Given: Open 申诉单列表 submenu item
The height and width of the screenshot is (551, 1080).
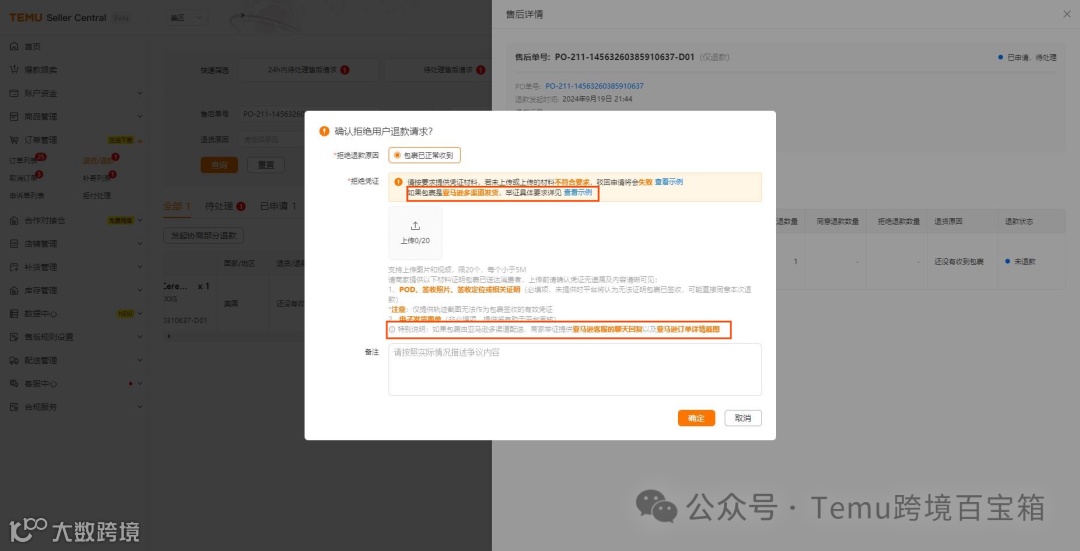Looking at the screenshot, I should pos(26,196).
